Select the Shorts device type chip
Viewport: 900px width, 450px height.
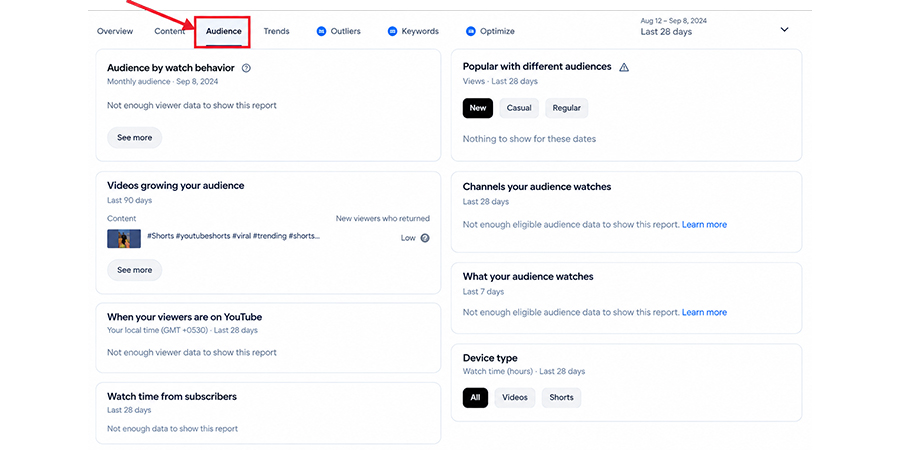[x=561, y=398]
